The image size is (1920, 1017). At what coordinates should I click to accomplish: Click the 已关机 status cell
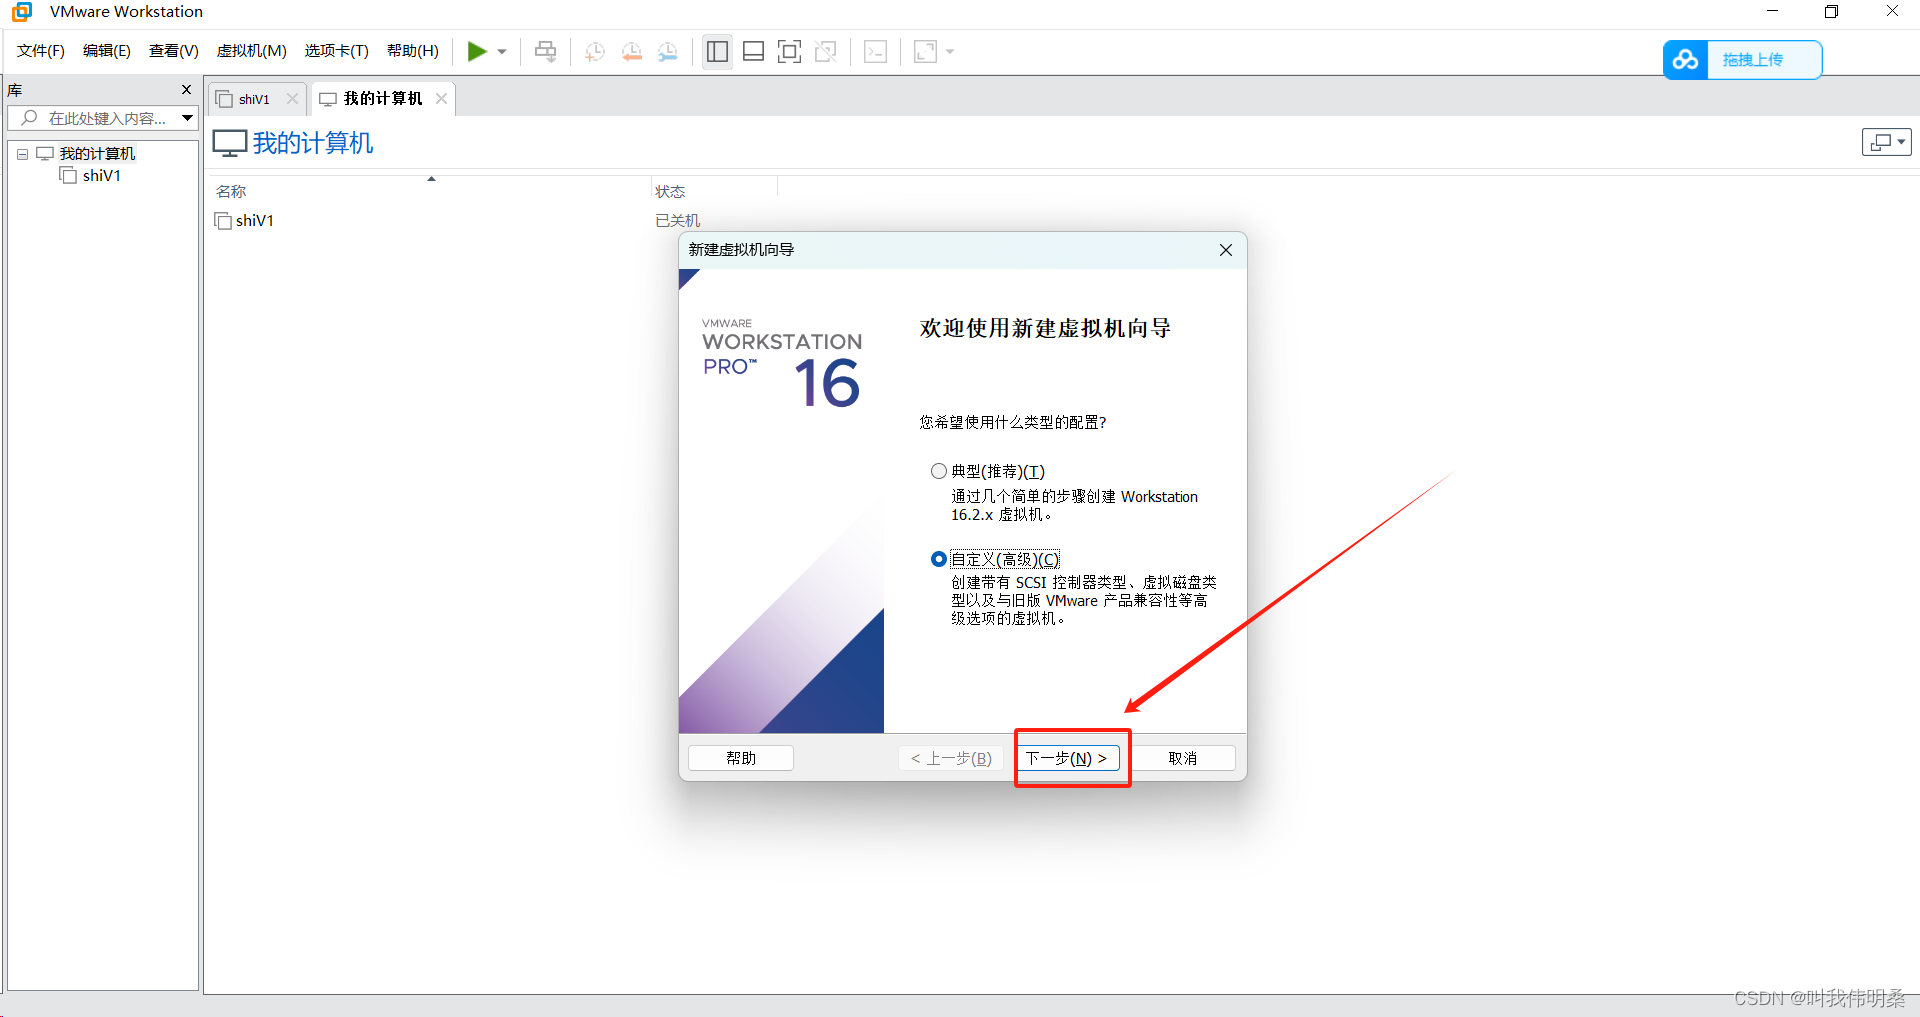[678, 220]
